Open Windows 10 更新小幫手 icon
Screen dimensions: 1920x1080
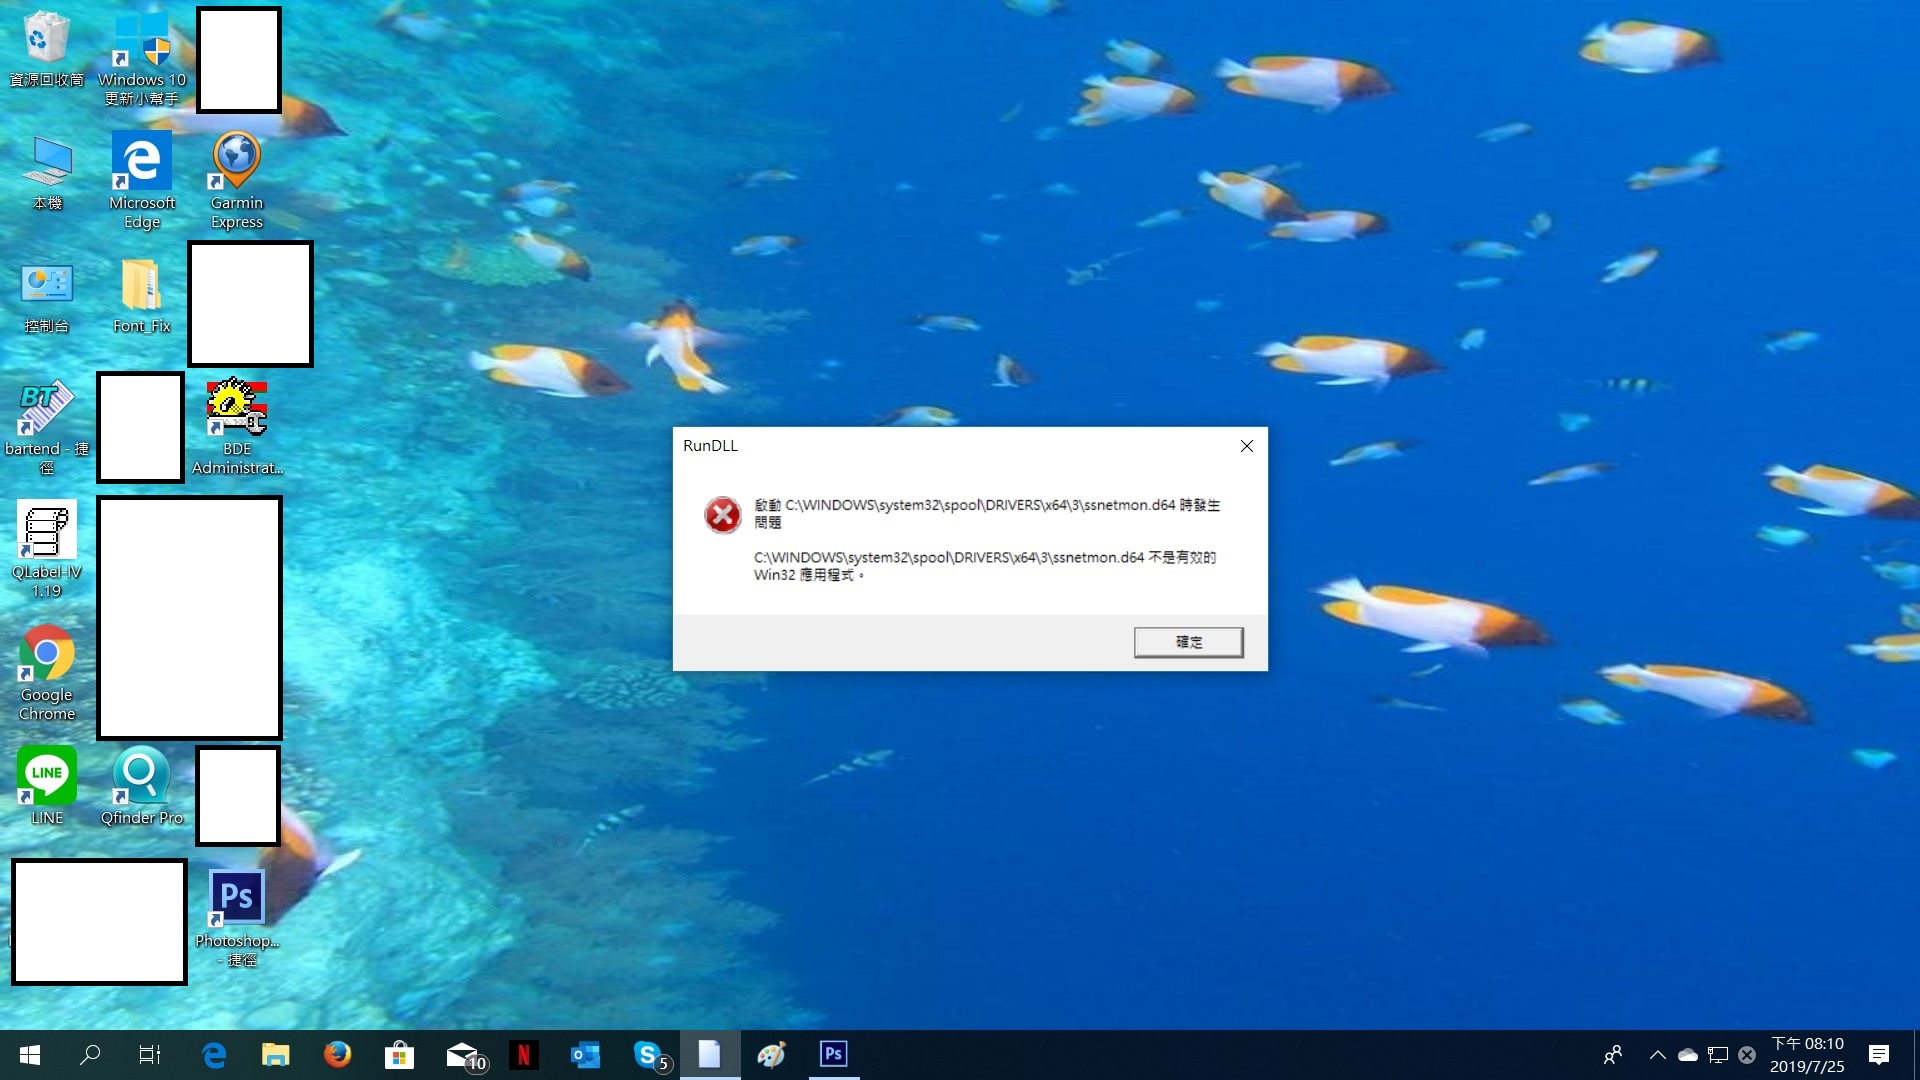141,41
